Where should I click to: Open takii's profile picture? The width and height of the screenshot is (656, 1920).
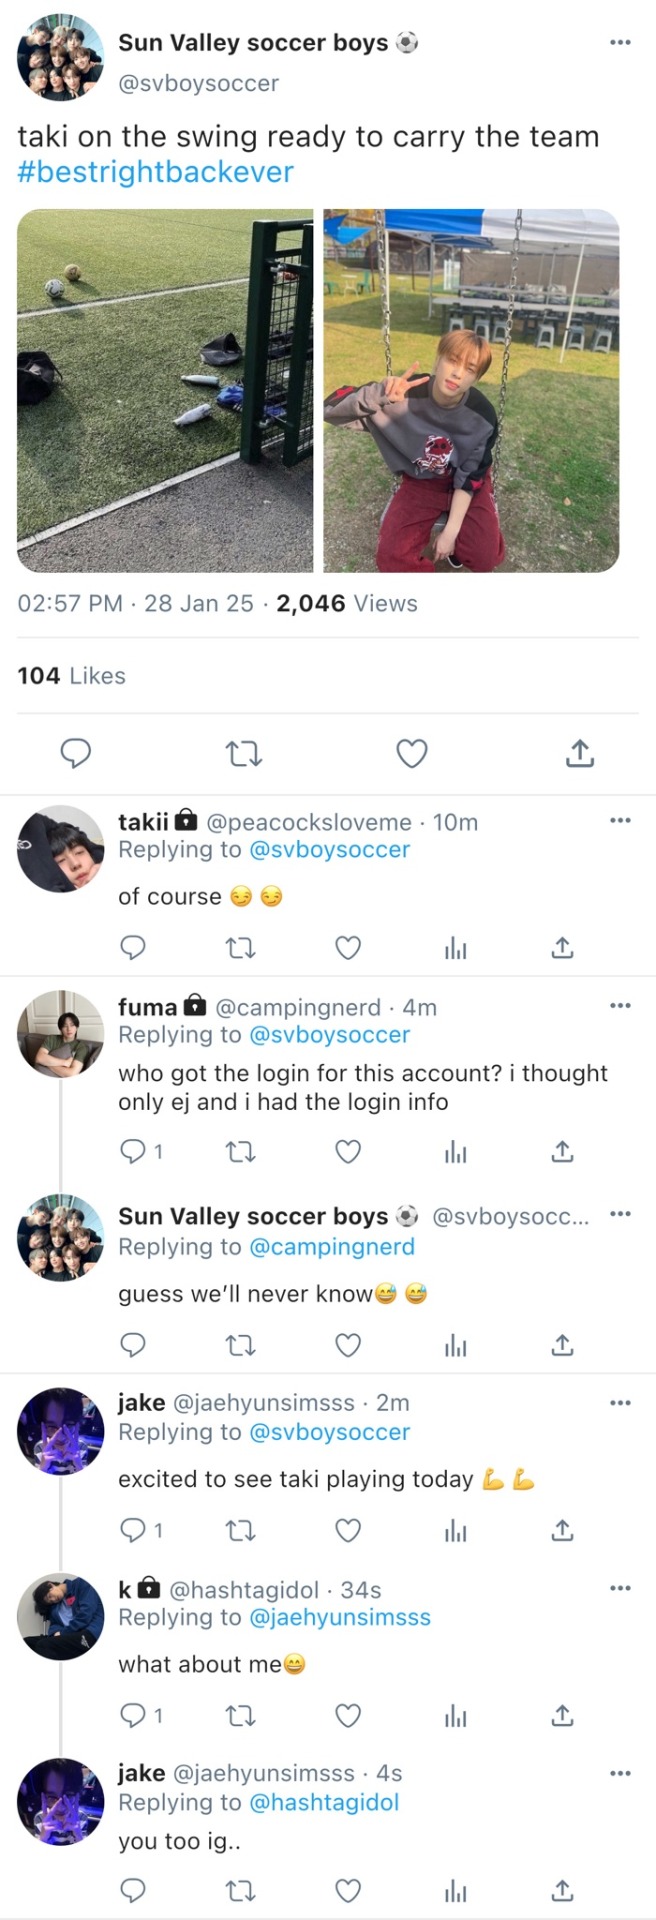pyautogui.click(x=61, y=848)
